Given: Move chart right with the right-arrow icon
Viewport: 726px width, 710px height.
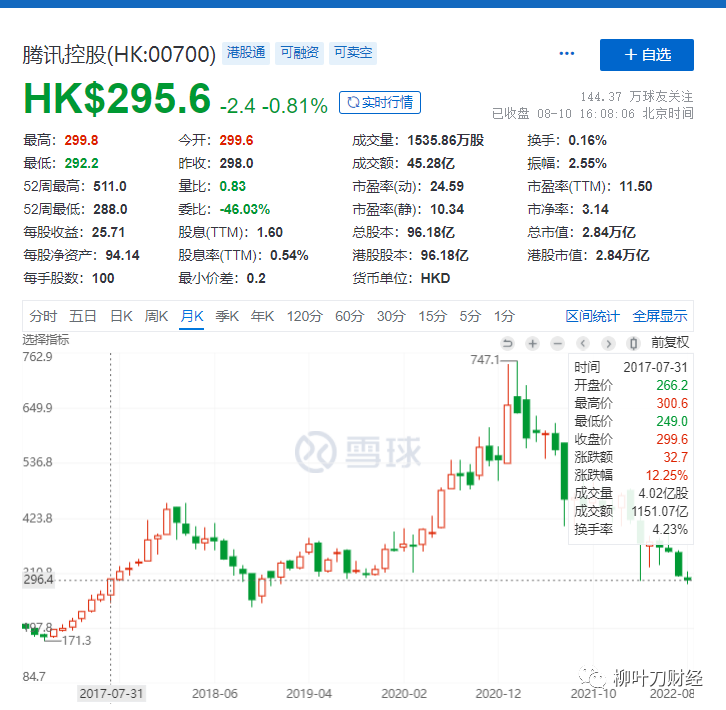Looking at the screenshot, I should point(608,343).
